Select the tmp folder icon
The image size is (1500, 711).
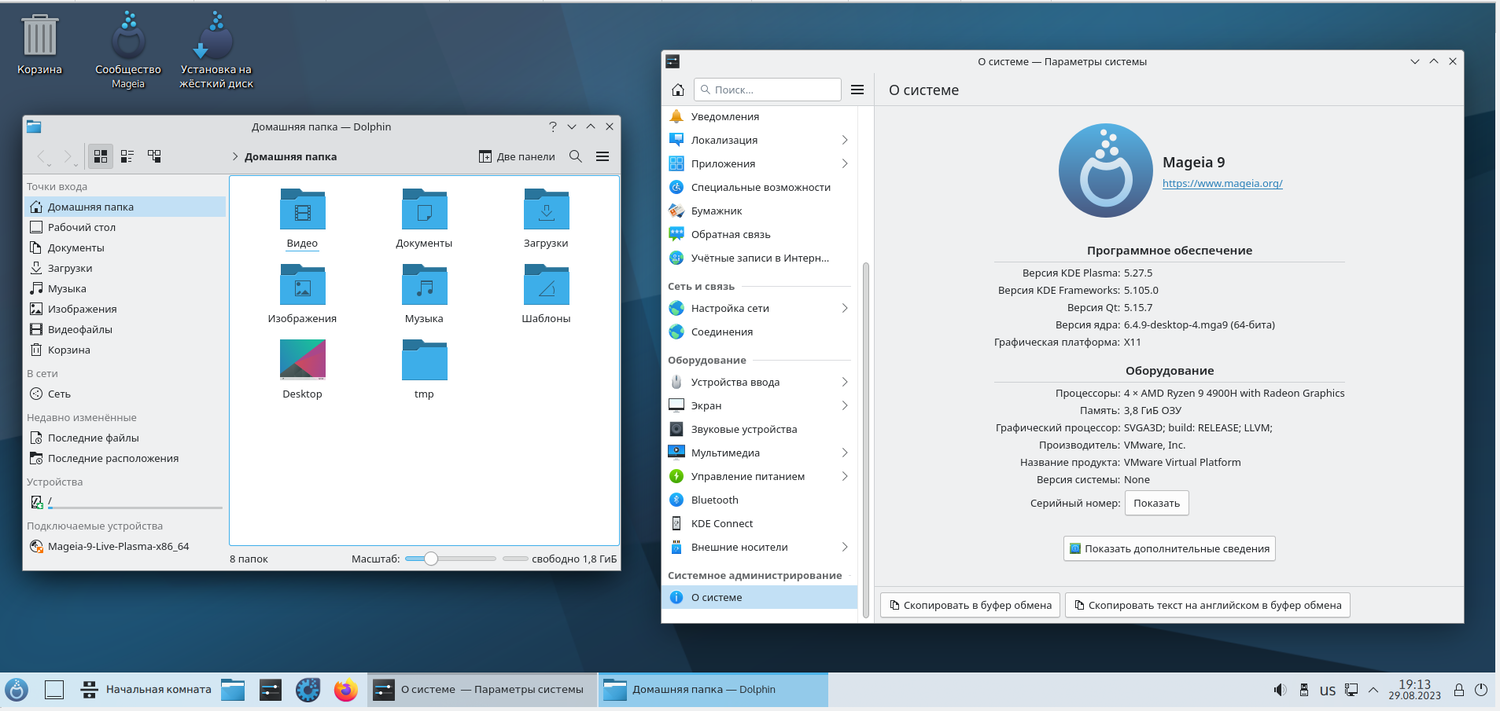[424, 361]
